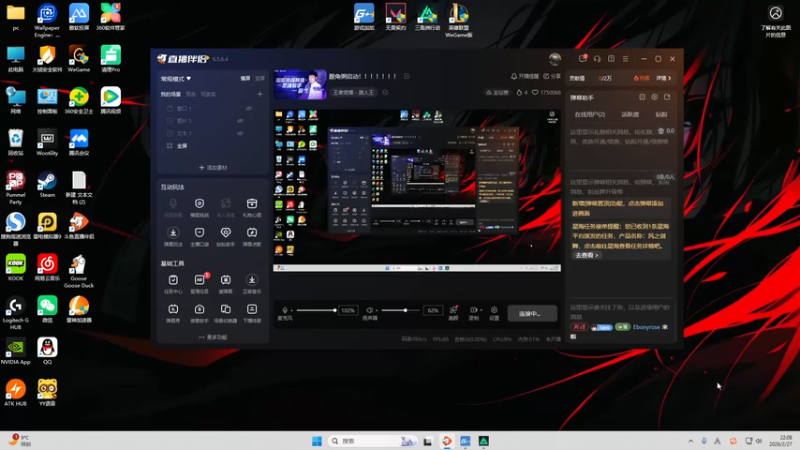Select the 全屏 fullscreen source row
The width and height of the screenshot is (800, 450).
tap(213, 146)
